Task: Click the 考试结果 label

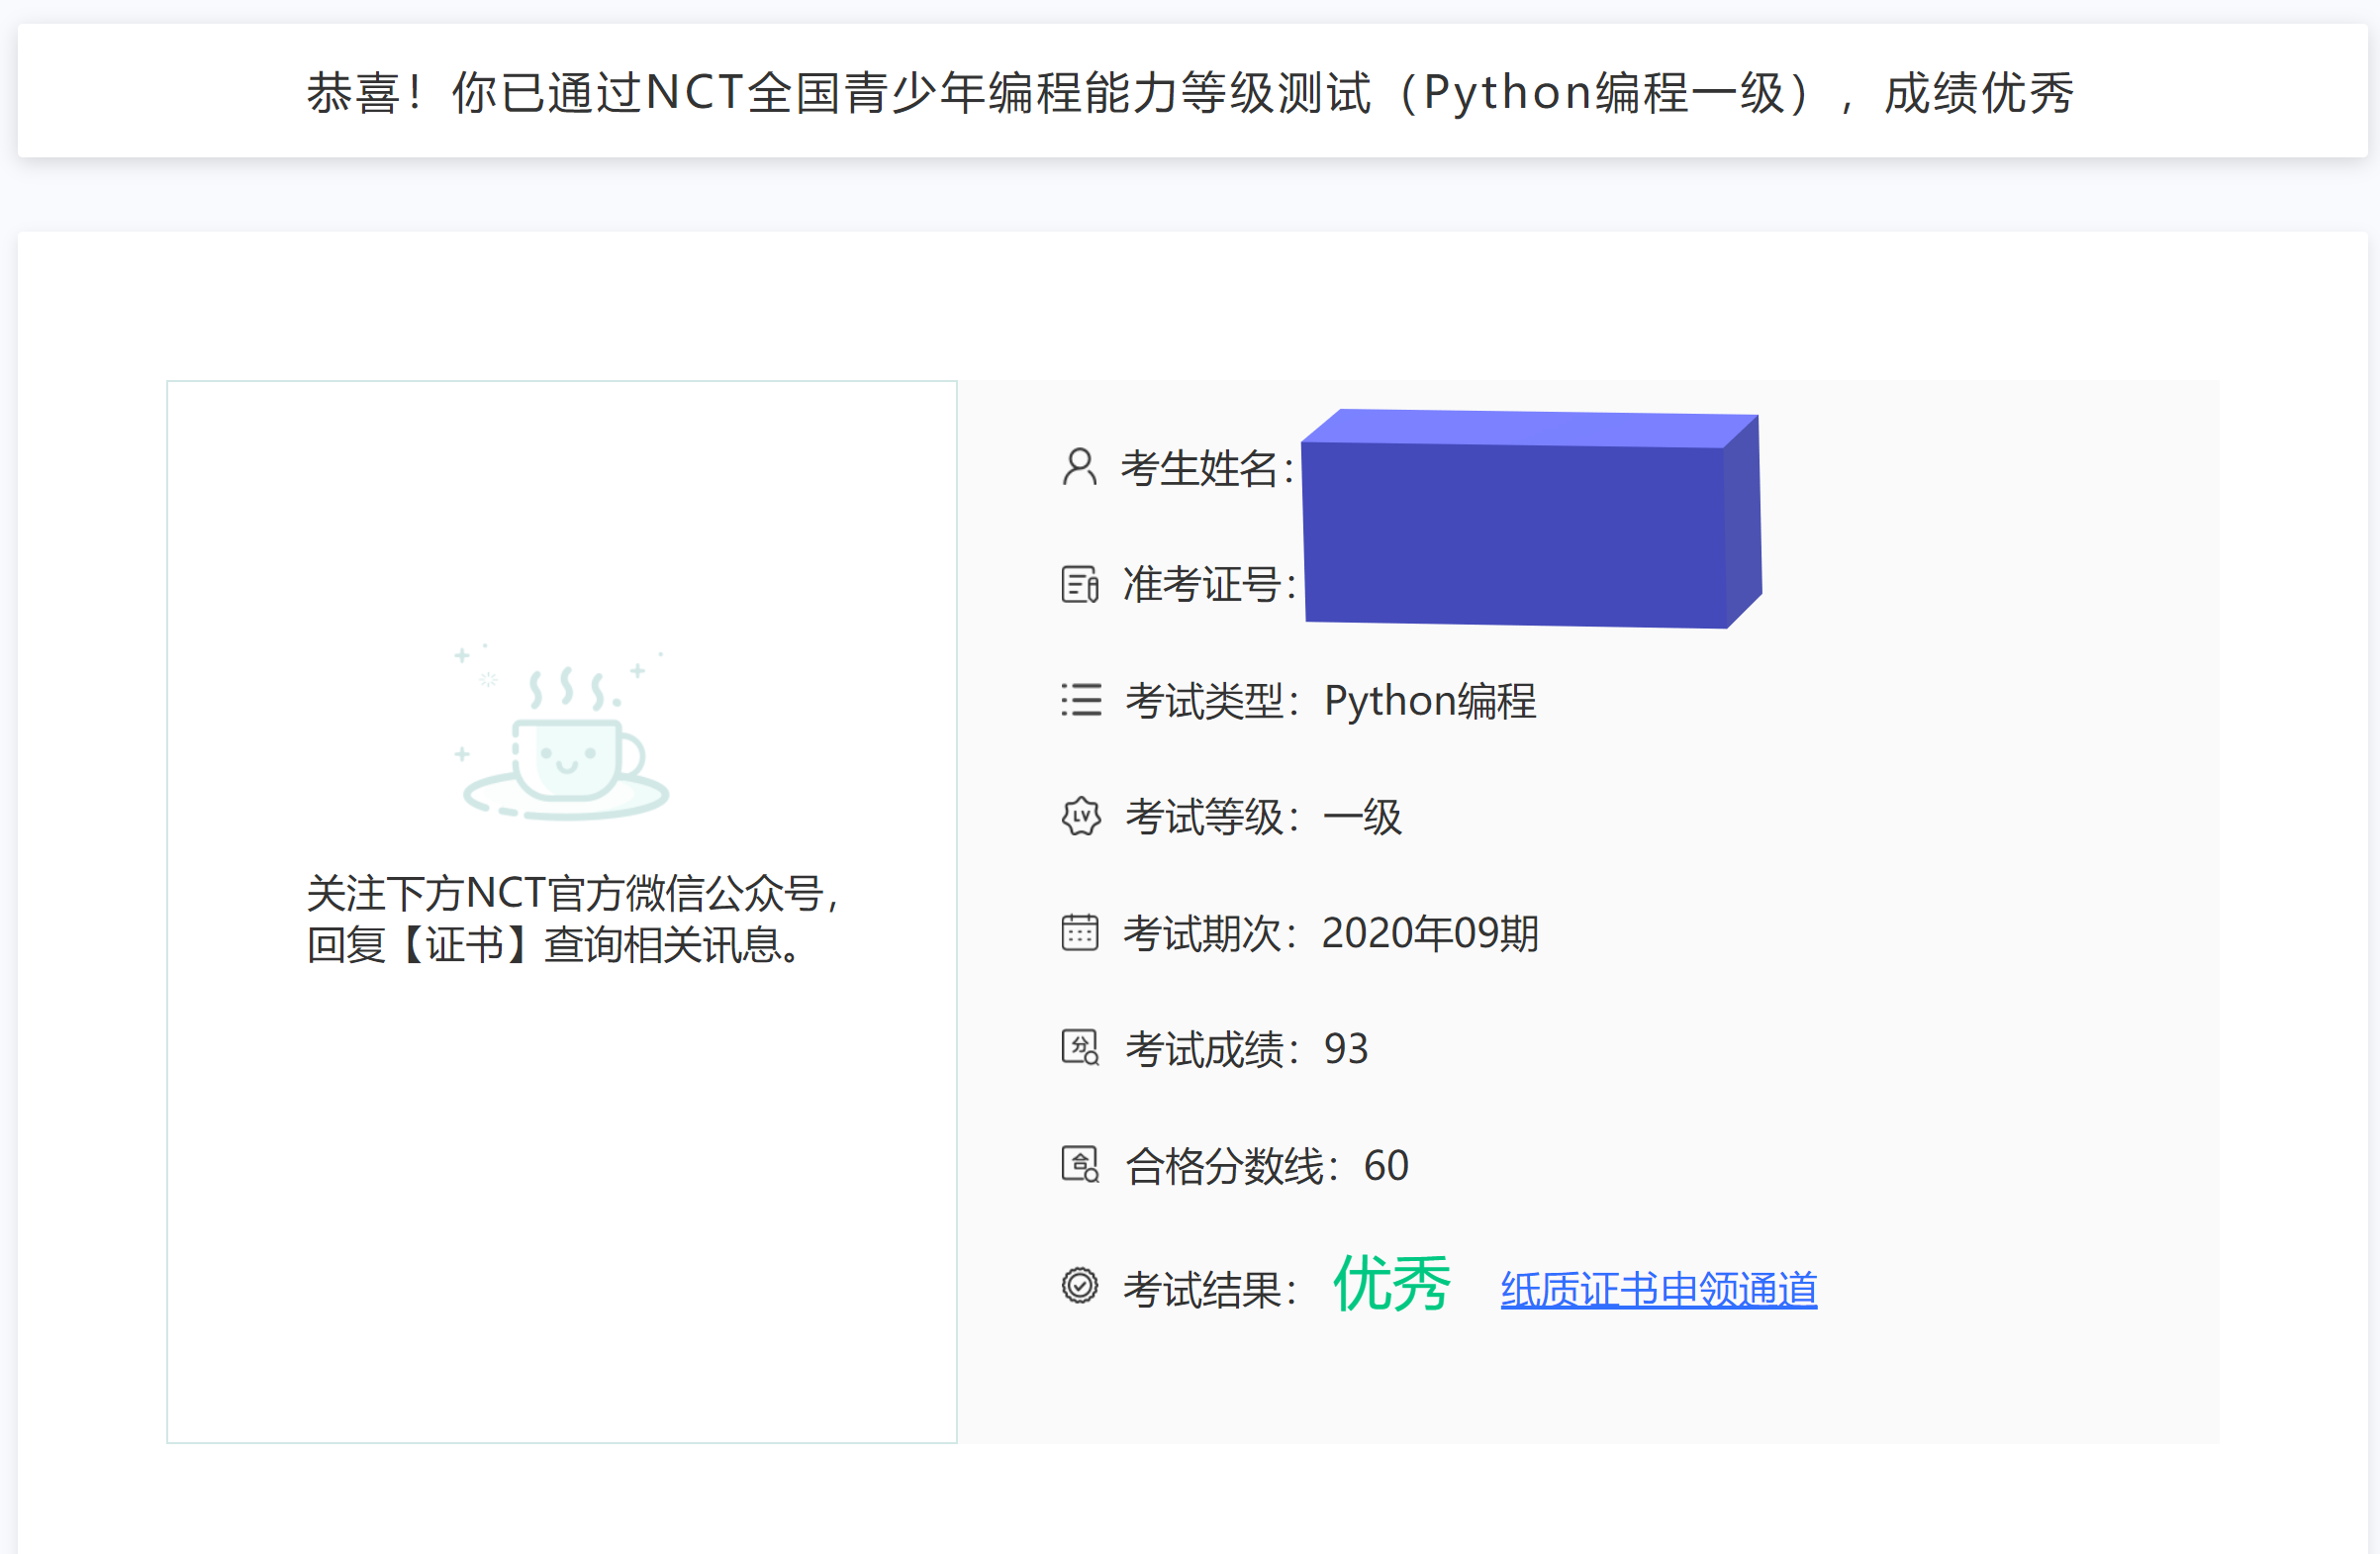Action: click(x=1210, y=1289)
